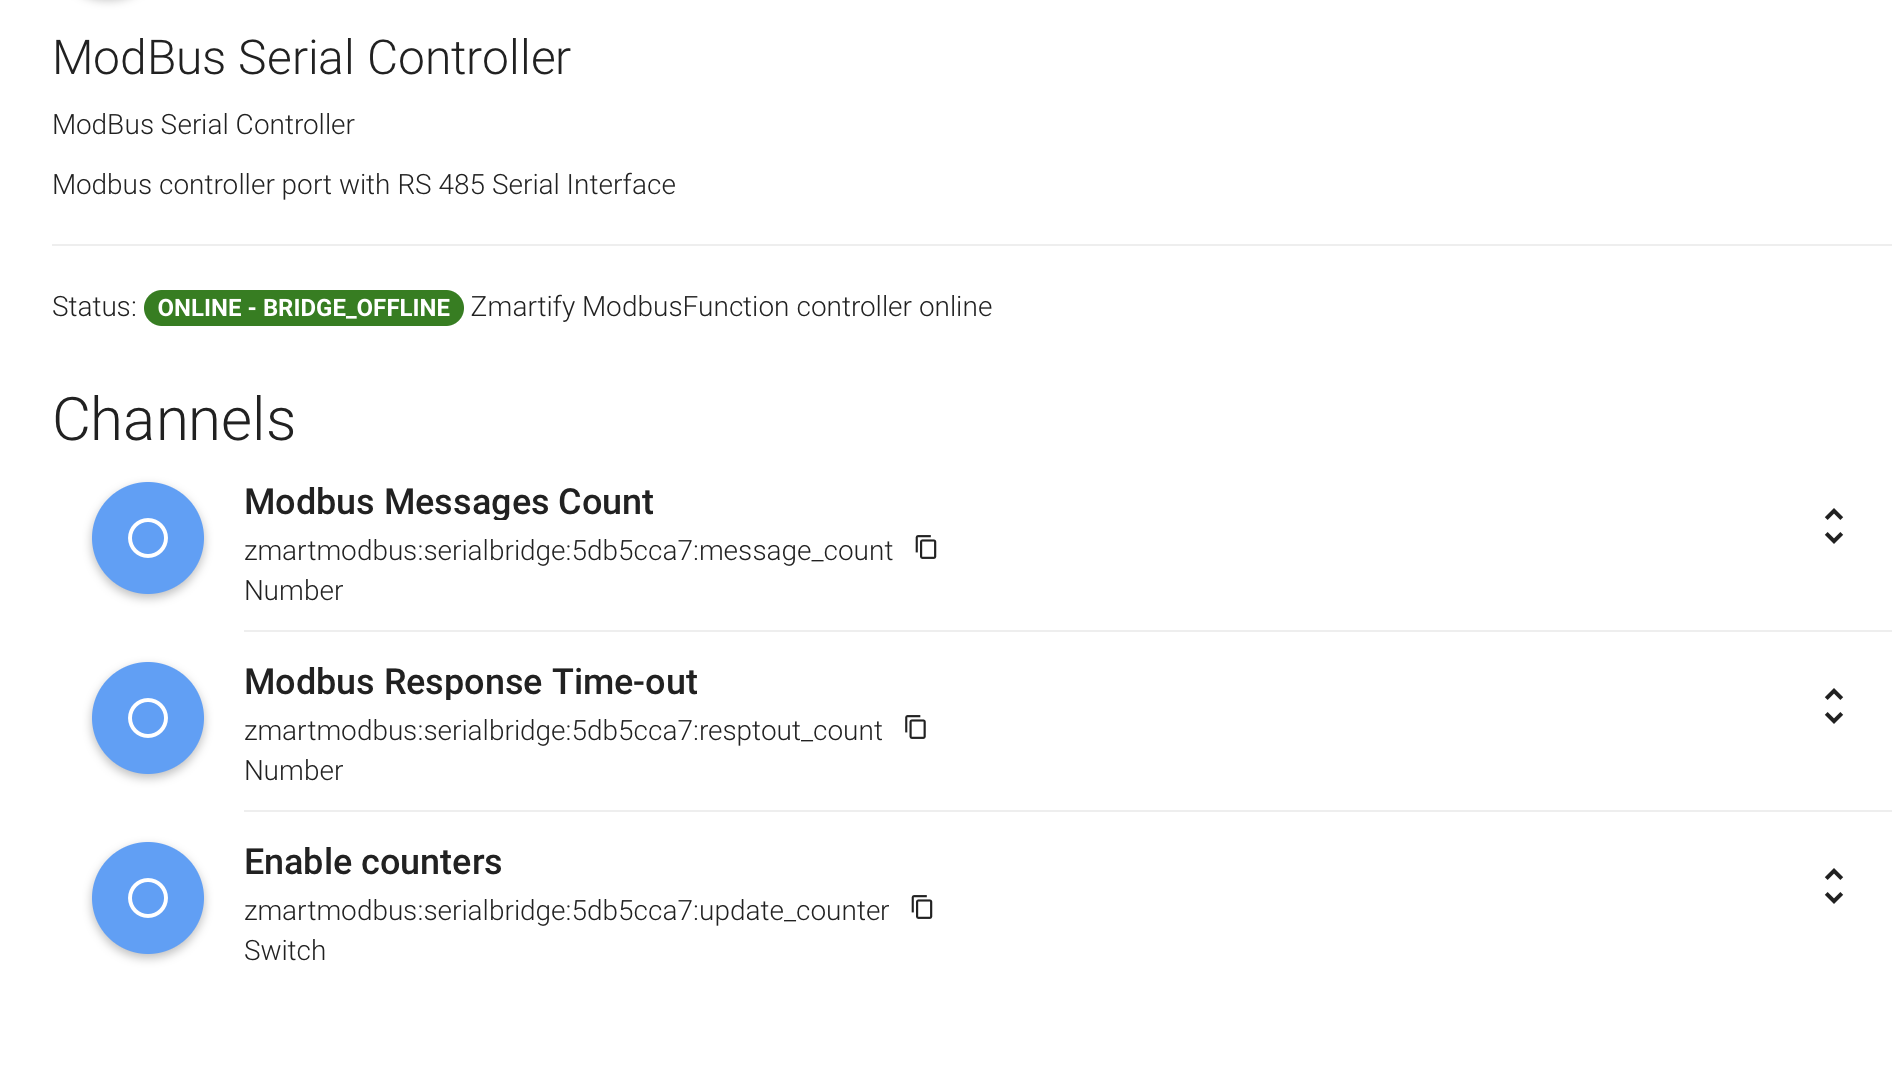
Task: Click the Enable counters channel circle icon
Action: point(148,898)
